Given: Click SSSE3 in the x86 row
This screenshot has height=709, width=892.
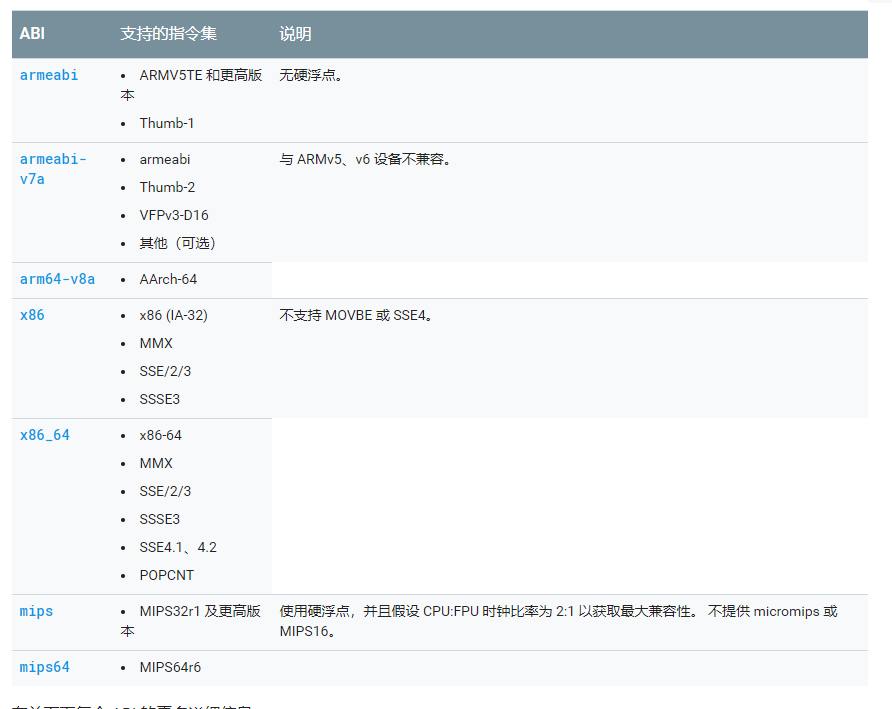Looking at the screenshot, I should (160, 399).
